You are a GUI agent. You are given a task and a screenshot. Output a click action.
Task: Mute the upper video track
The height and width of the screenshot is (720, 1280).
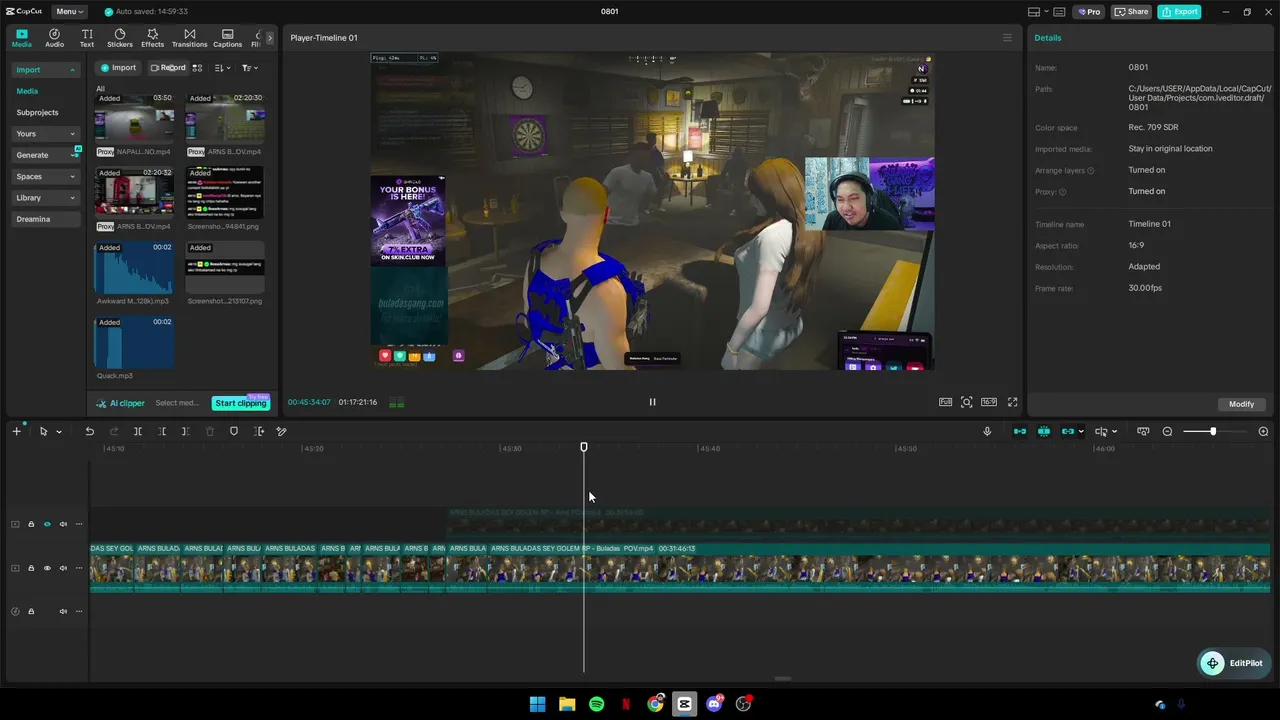pos(63,524)
